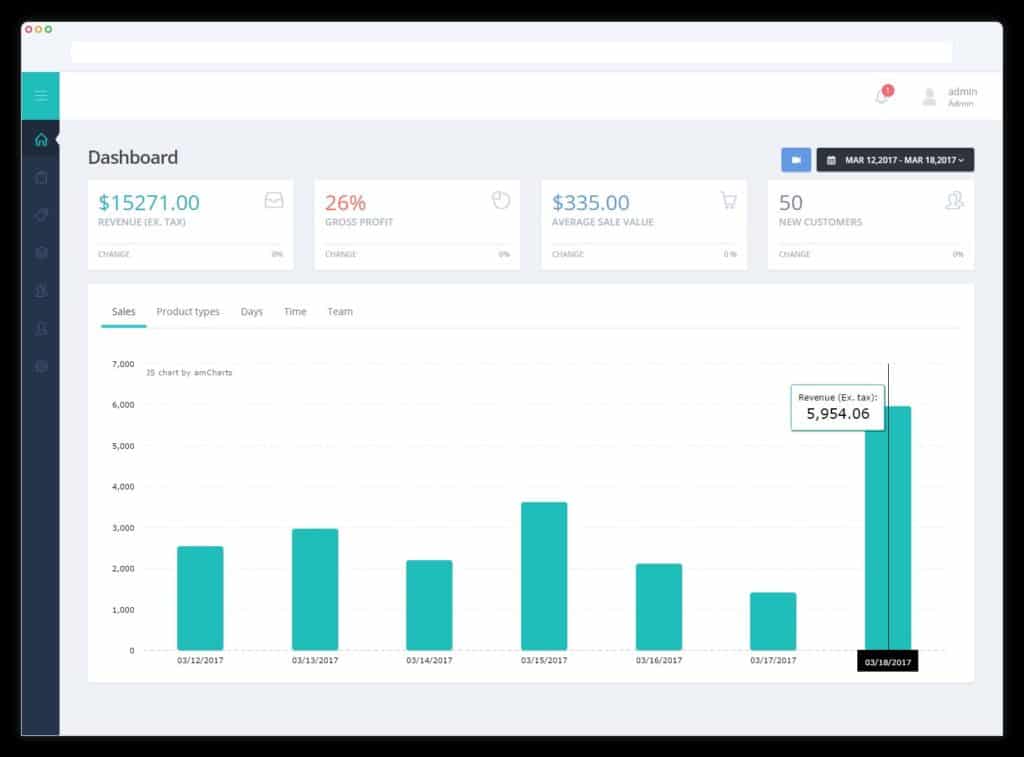Click the 03/15/2017 revenue bar
This screenshot has width=1024, height=757.
pyautogui.click(x=544, y=576)
